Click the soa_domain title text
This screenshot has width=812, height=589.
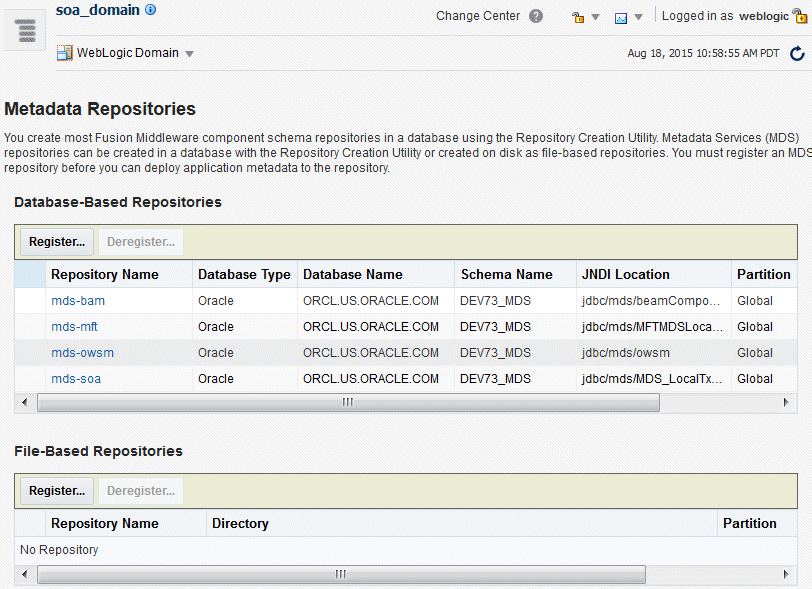(x=98, y=10)
